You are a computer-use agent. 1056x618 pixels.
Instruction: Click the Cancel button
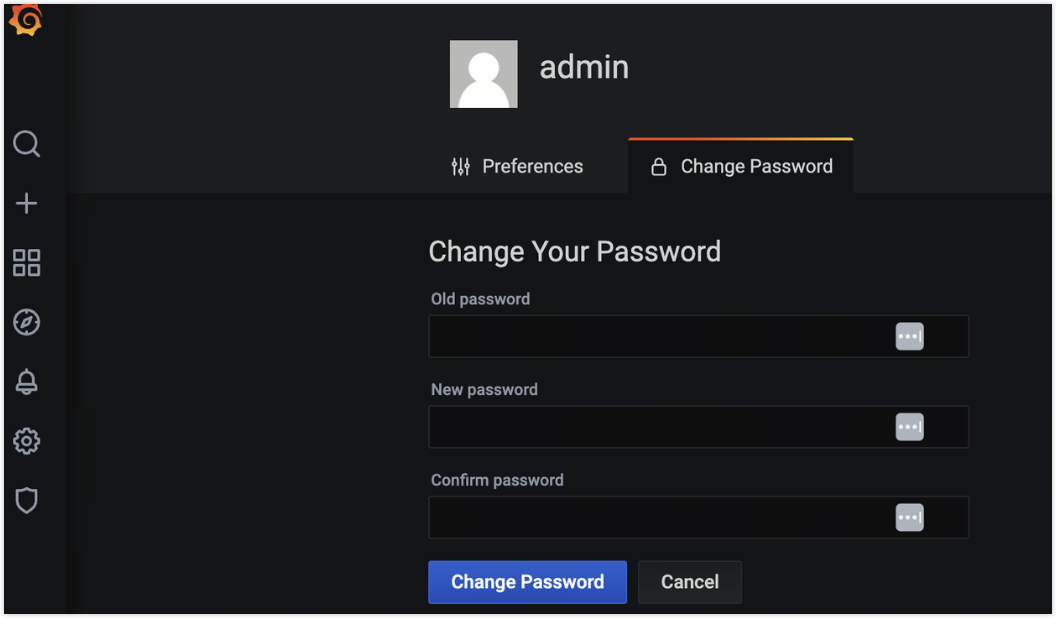(x=689, y=582)
